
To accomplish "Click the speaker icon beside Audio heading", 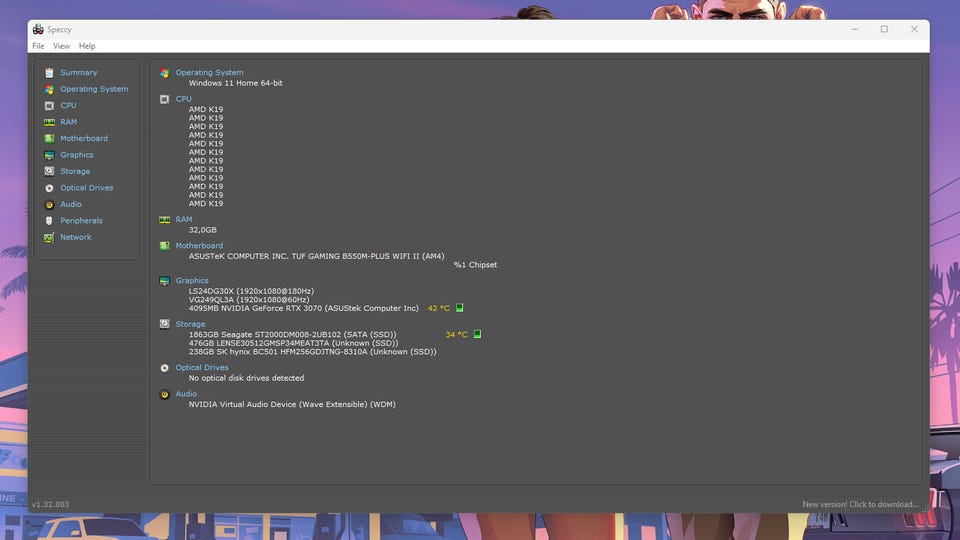I will click(x=164, y=394).
